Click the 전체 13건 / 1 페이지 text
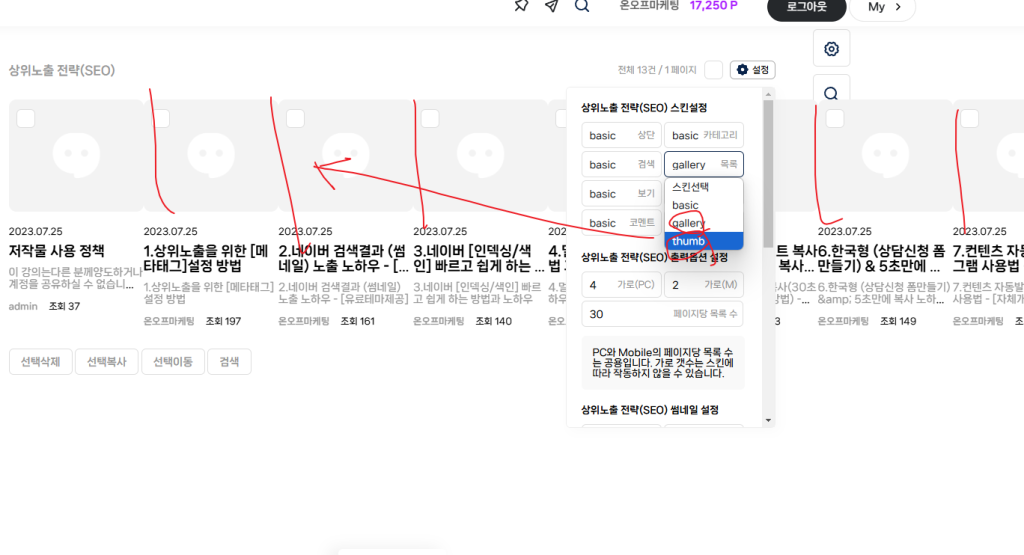Image resolution: width=1024 pixels, height=555 pixels. coord(657,70)
